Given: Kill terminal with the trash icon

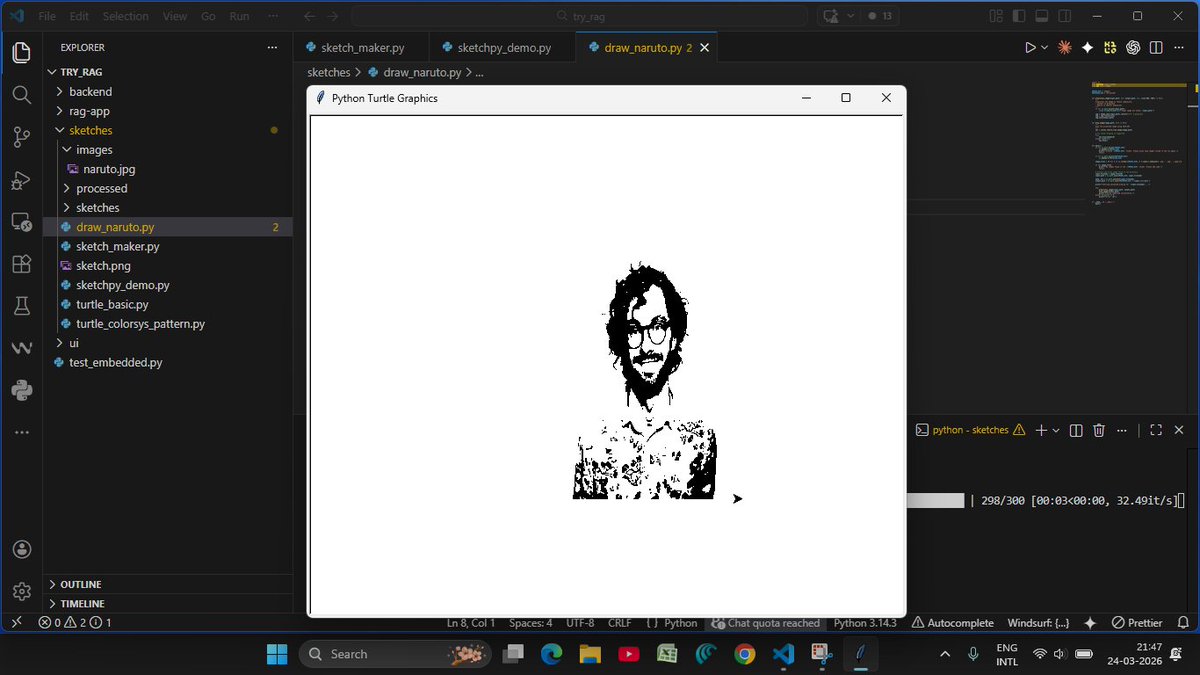Looking at the screenshot, I should pos(1099,430).
